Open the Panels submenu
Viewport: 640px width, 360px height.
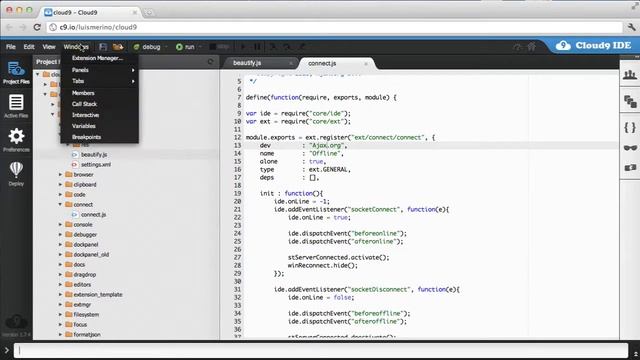pyautogui.click(x=100, y=70)
